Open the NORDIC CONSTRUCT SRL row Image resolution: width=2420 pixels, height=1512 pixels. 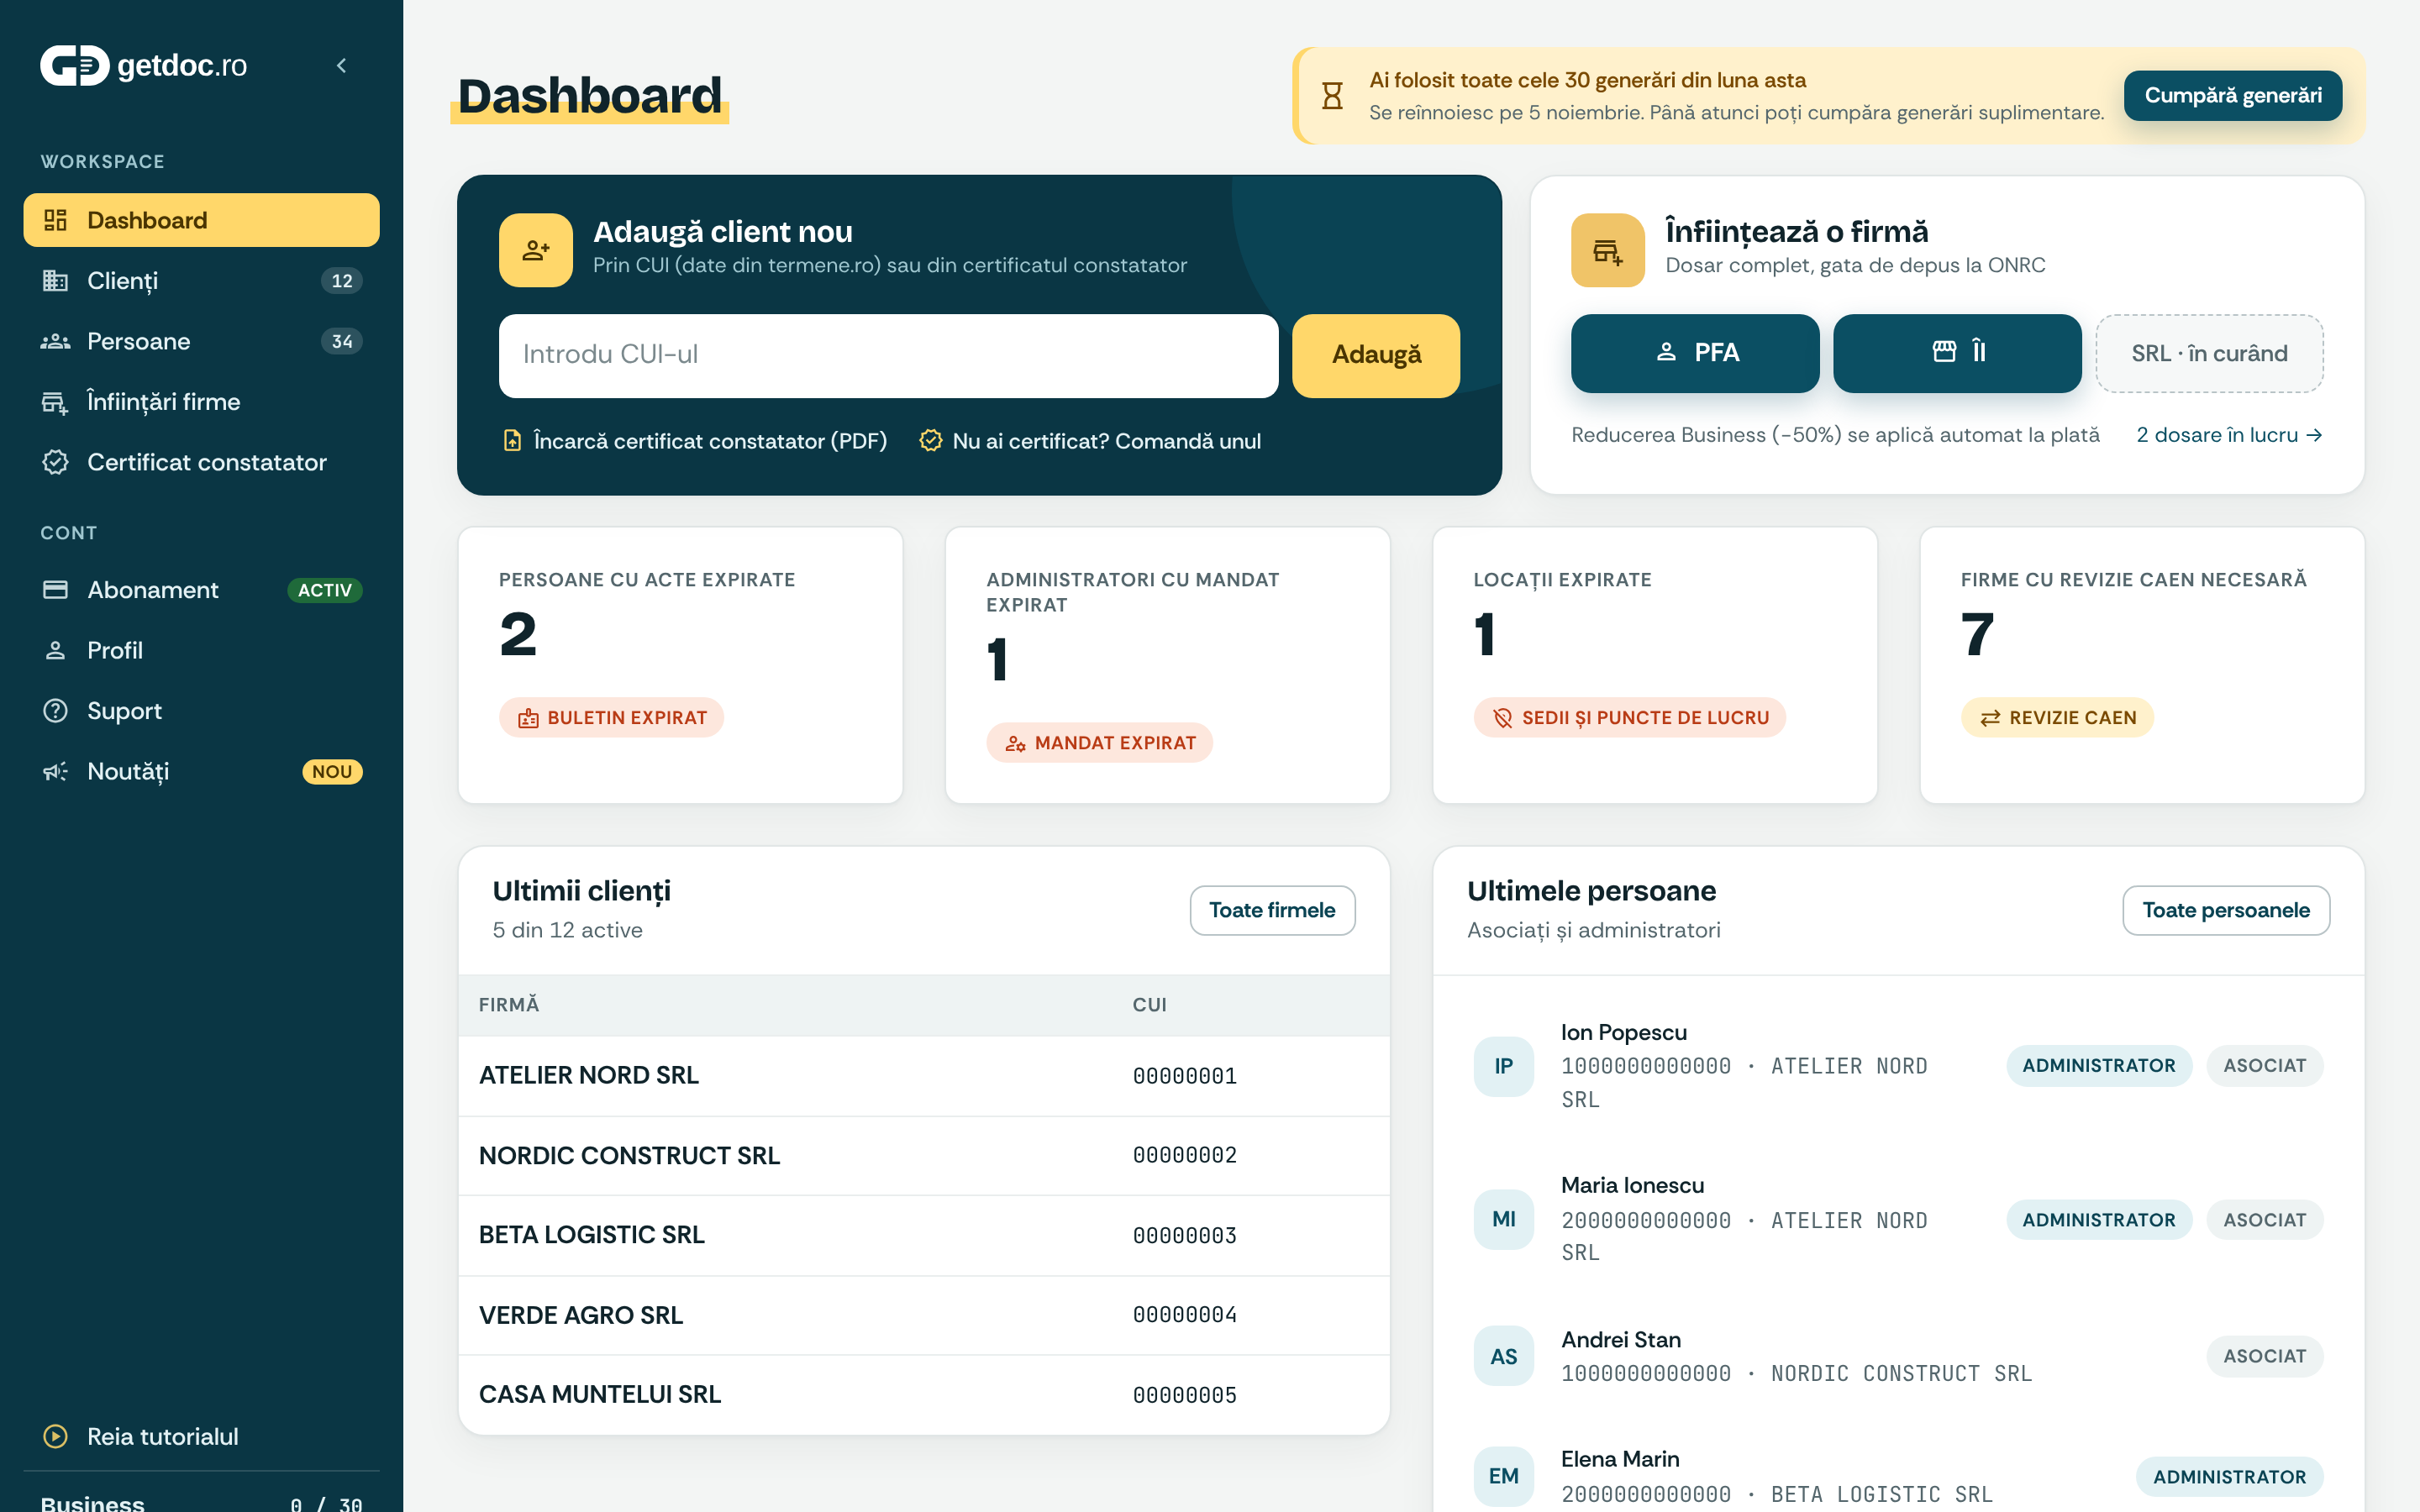924,1156
